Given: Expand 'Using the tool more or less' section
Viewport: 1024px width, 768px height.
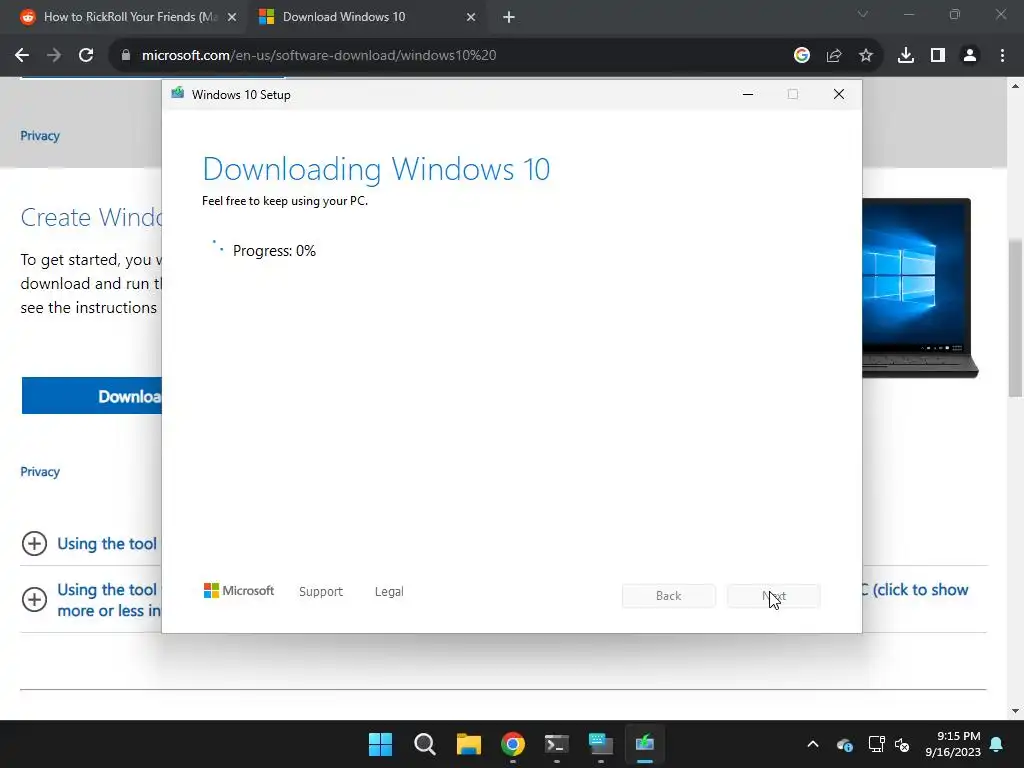Looking at the screenshot, I should 35,600.
